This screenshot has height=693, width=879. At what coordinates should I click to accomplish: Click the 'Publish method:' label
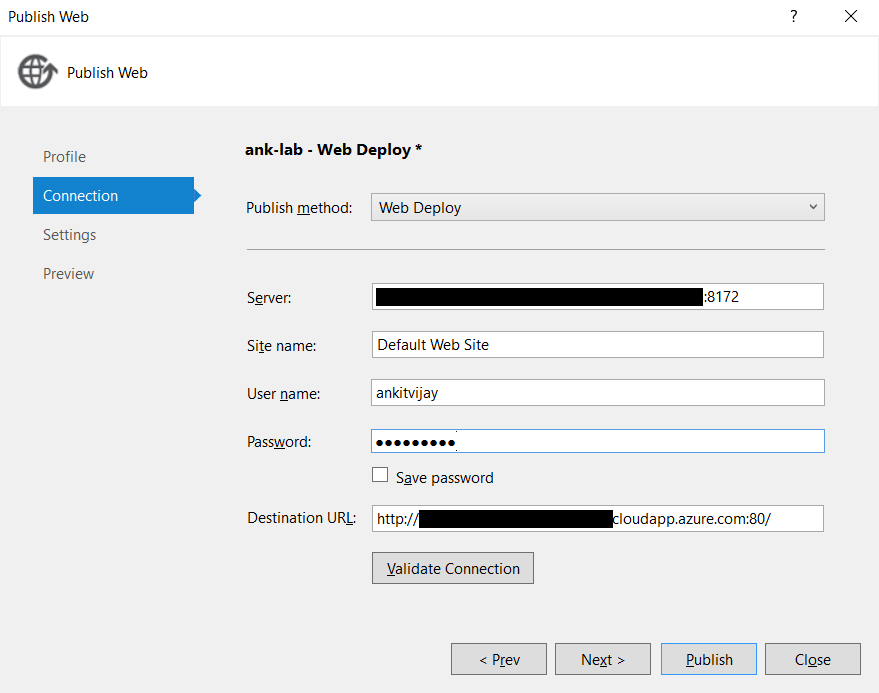pyautogui.click(x=299, y=208)
